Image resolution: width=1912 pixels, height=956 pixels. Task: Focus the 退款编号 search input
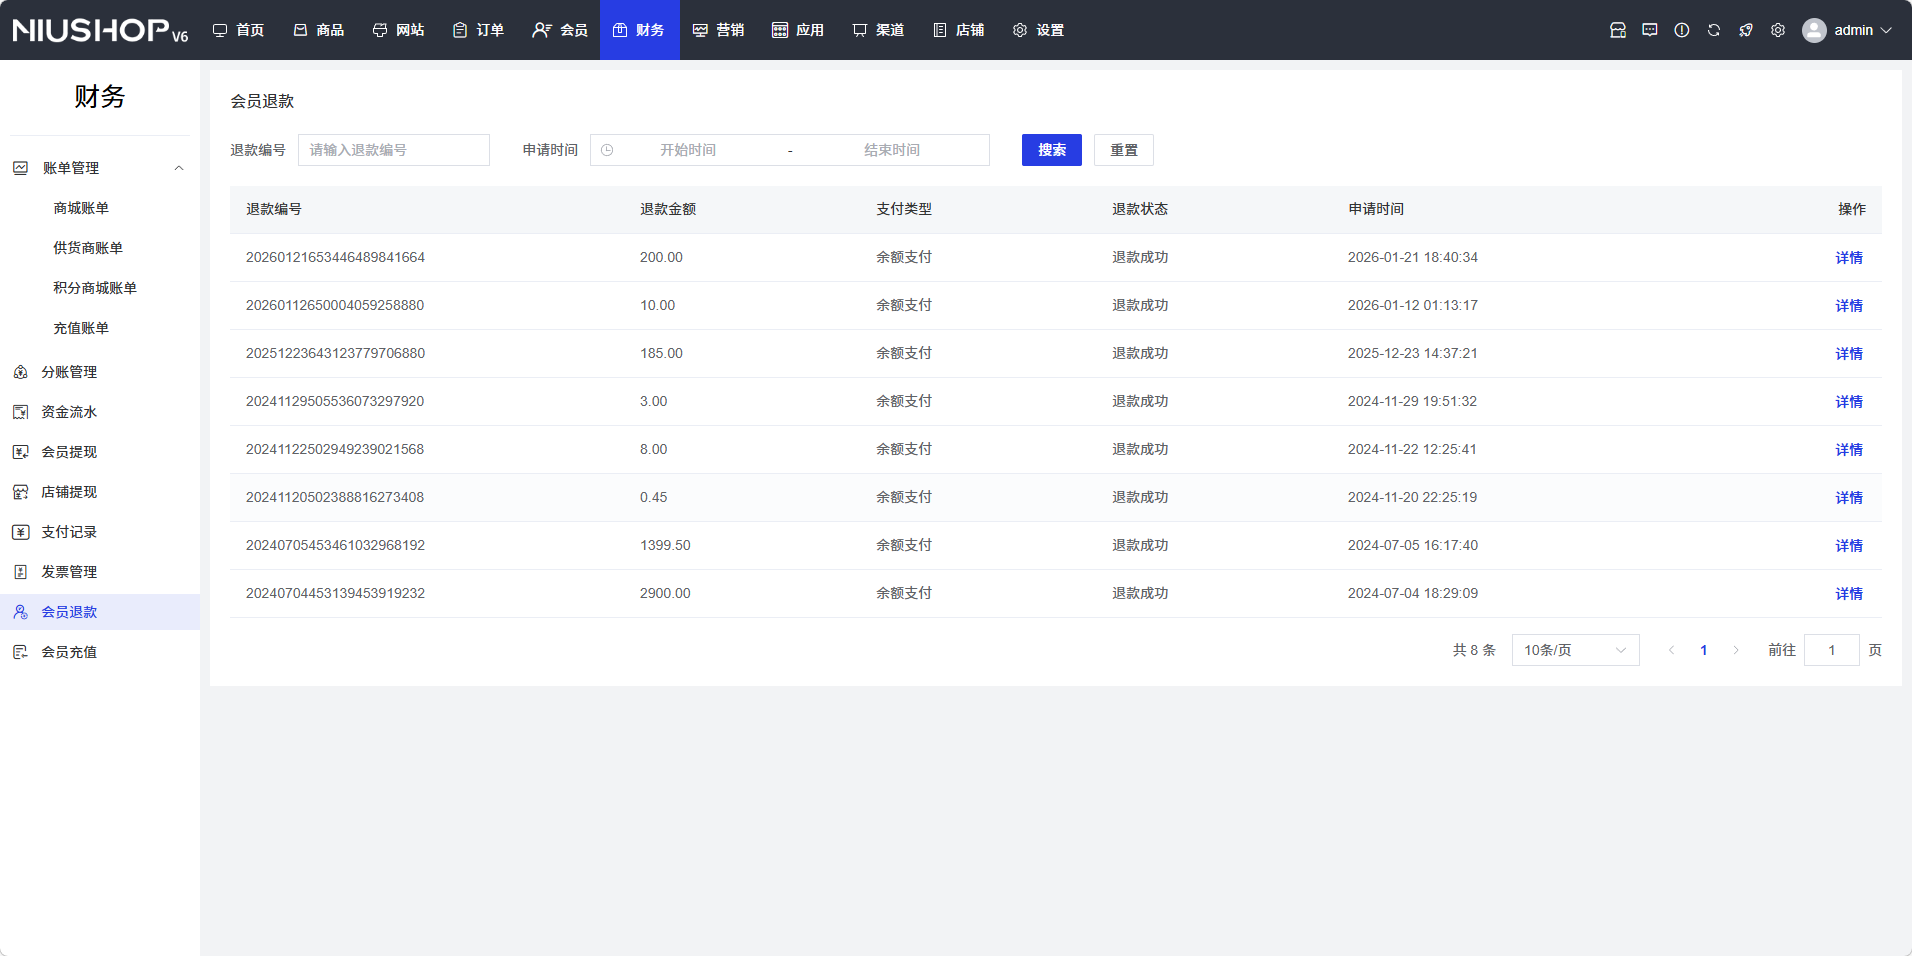393,150
